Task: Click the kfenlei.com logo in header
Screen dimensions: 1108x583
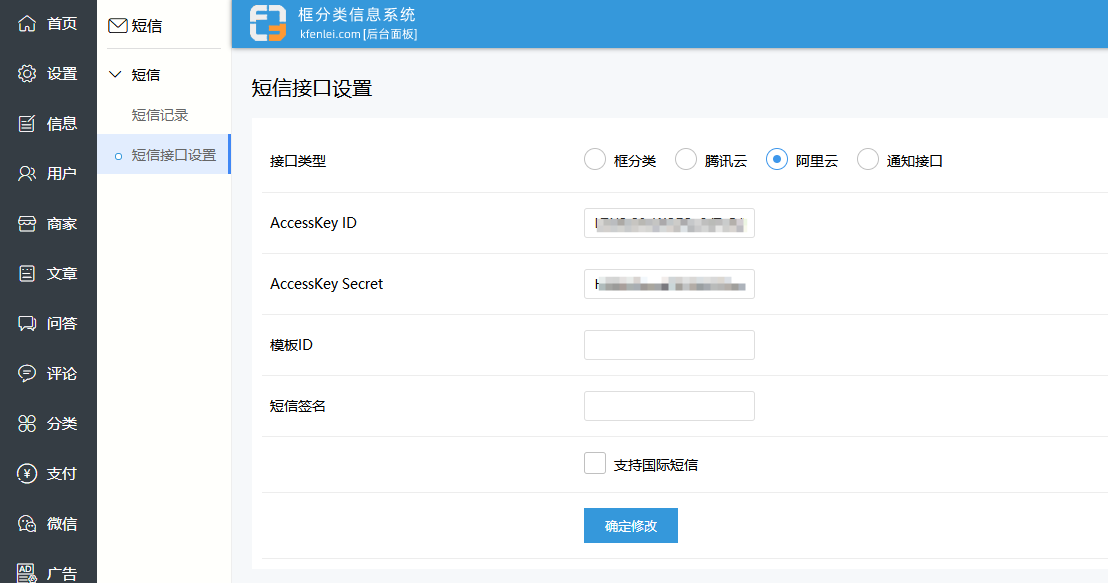Action: coord(268,23)
